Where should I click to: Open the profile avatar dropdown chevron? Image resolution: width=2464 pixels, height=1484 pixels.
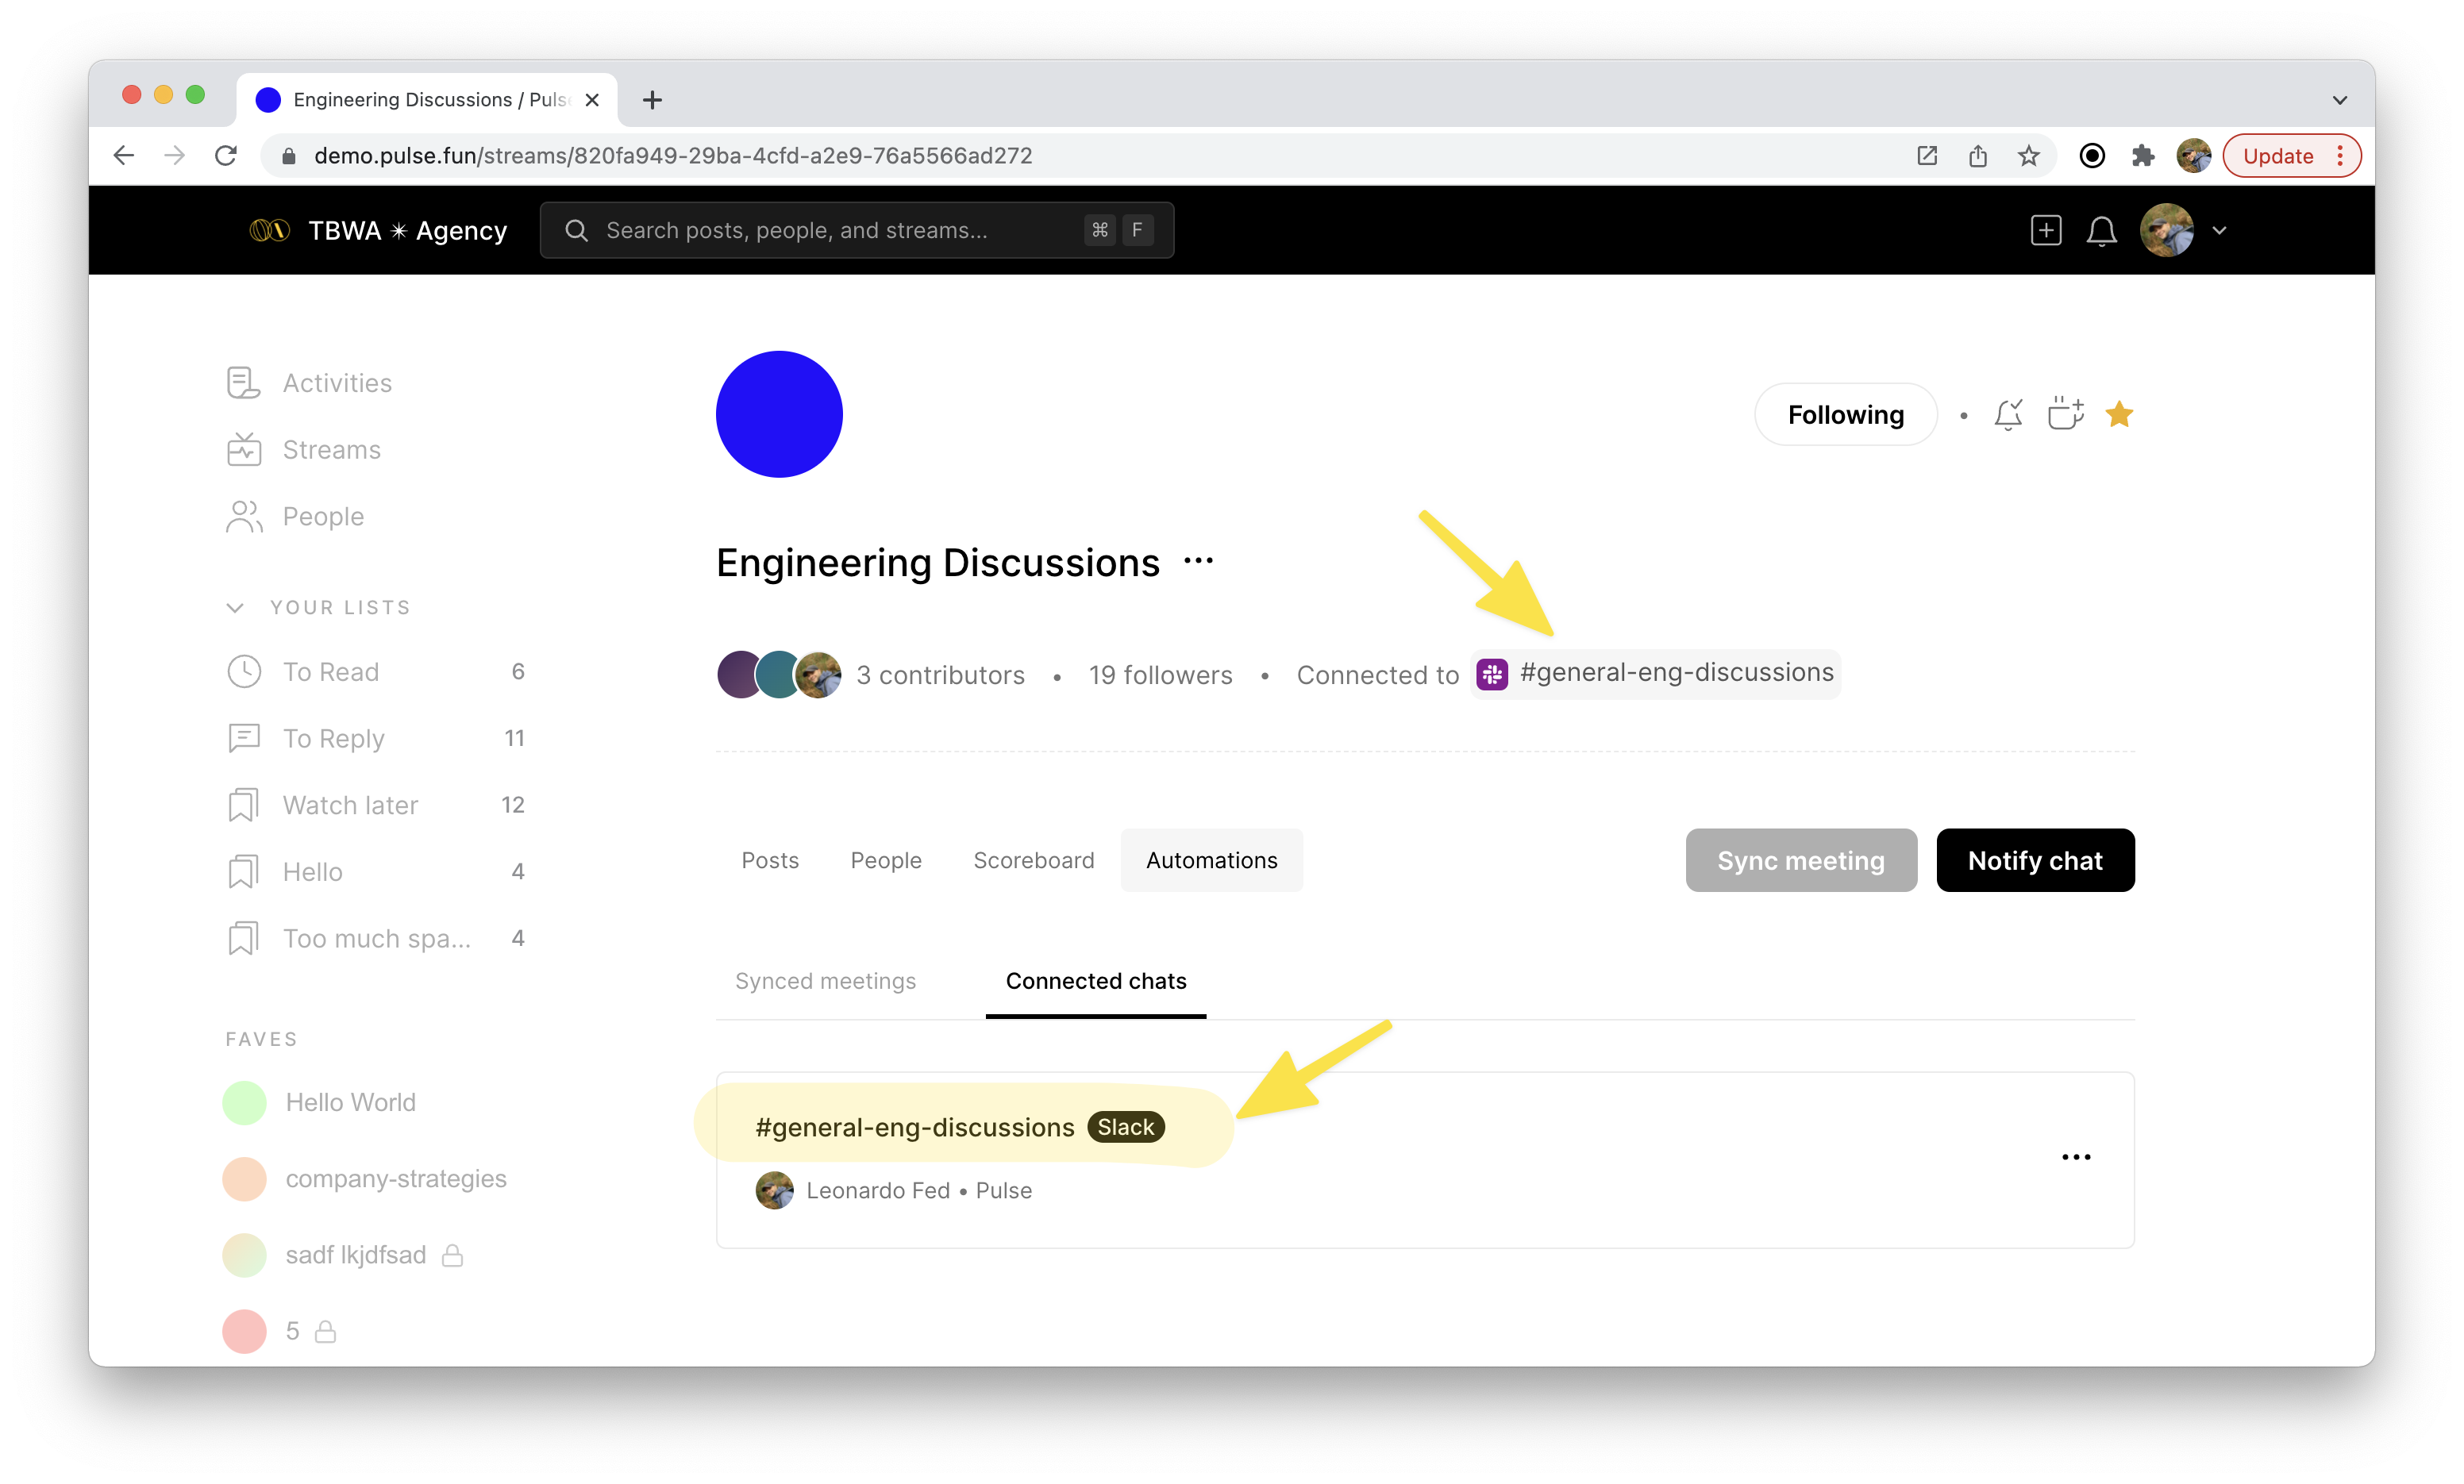pos(2219,231)
